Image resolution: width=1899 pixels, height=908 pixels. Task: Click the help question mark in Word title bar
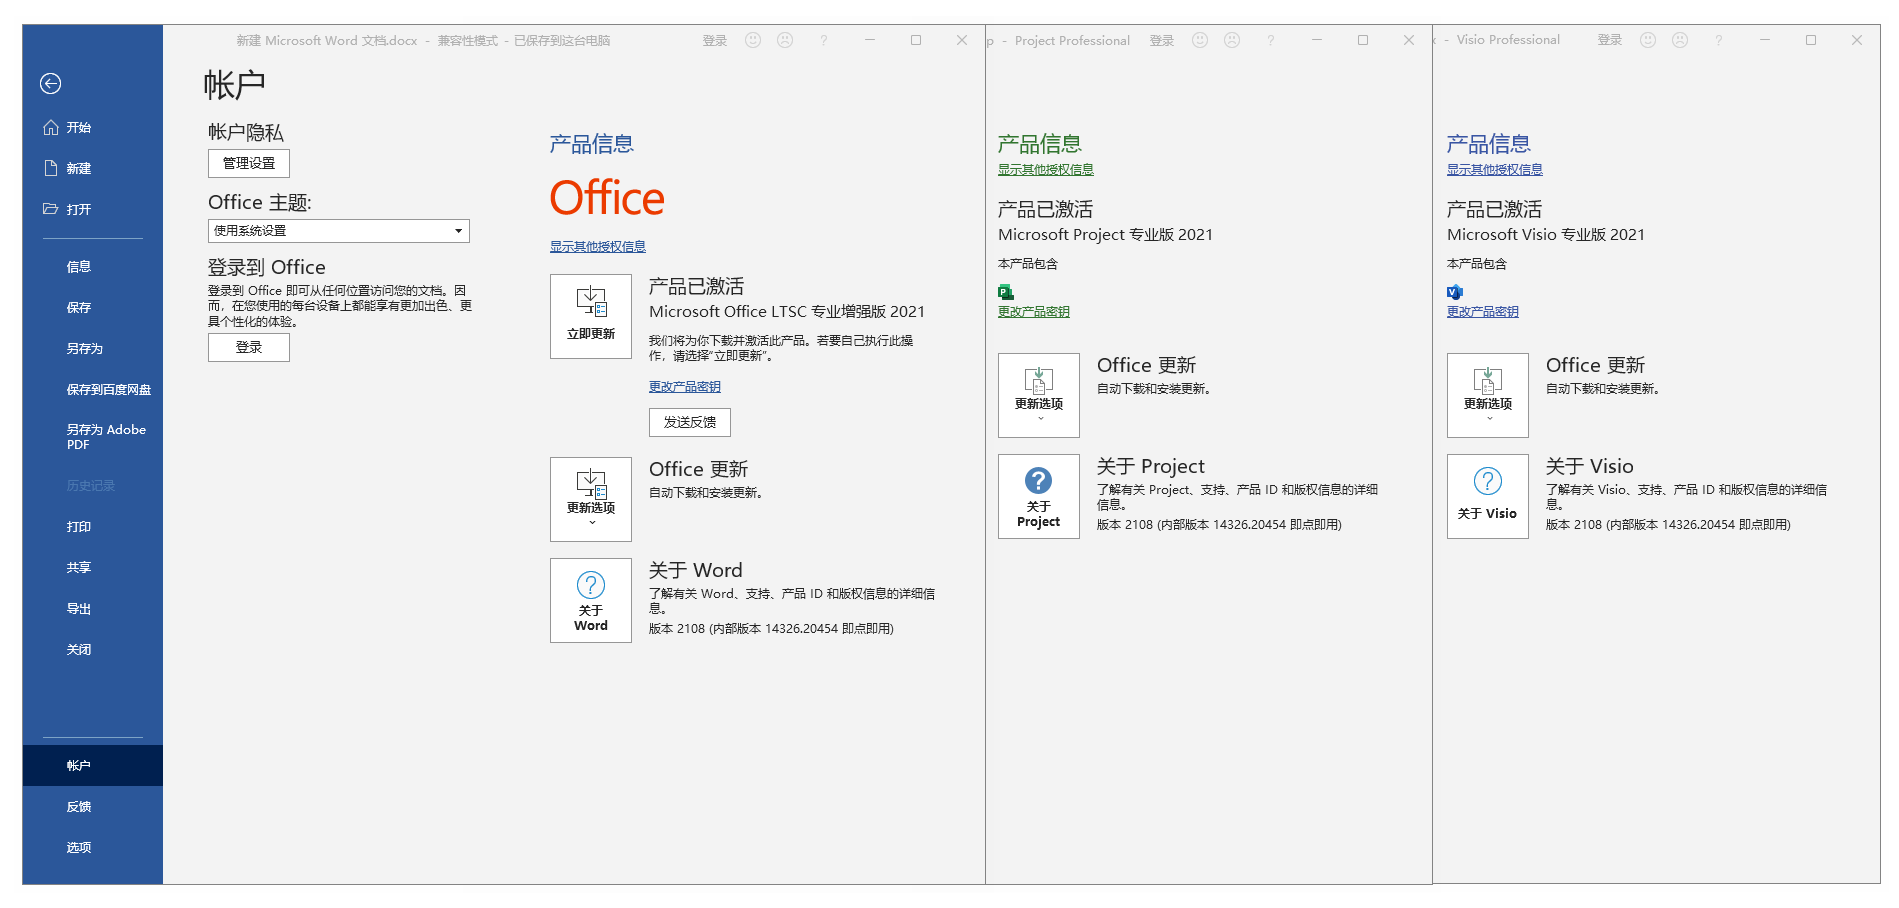tap(824, 40)
